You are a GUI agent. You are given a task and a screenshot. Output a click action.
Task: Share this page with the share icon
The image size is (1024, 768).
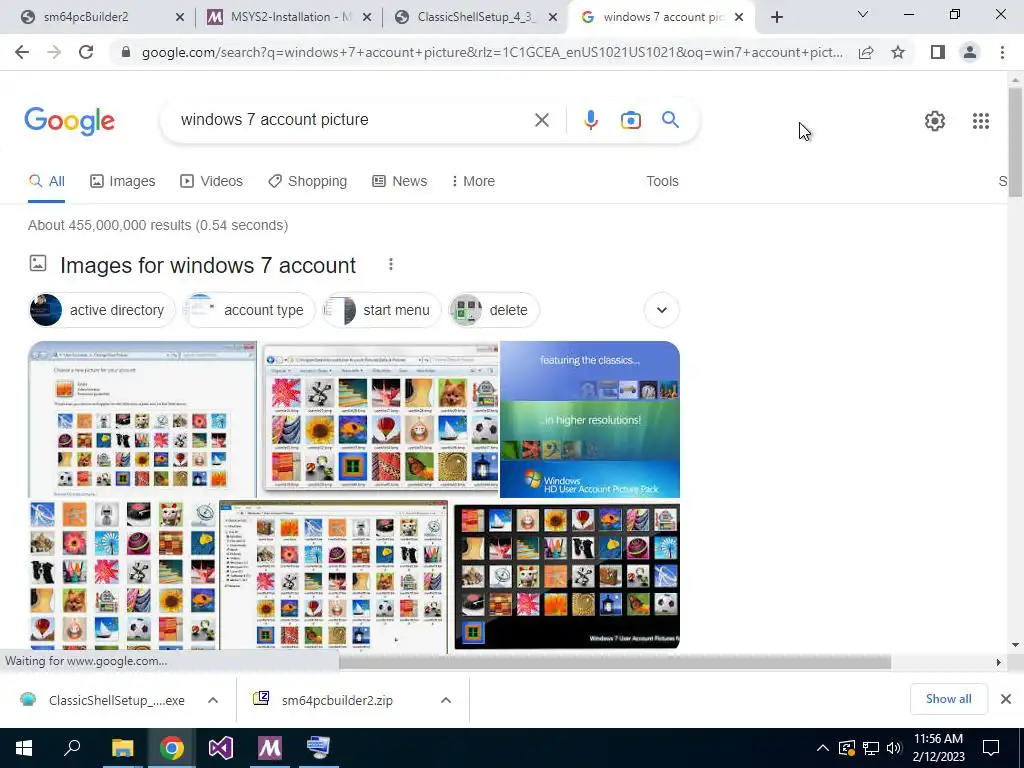click(x=866, y=52)
